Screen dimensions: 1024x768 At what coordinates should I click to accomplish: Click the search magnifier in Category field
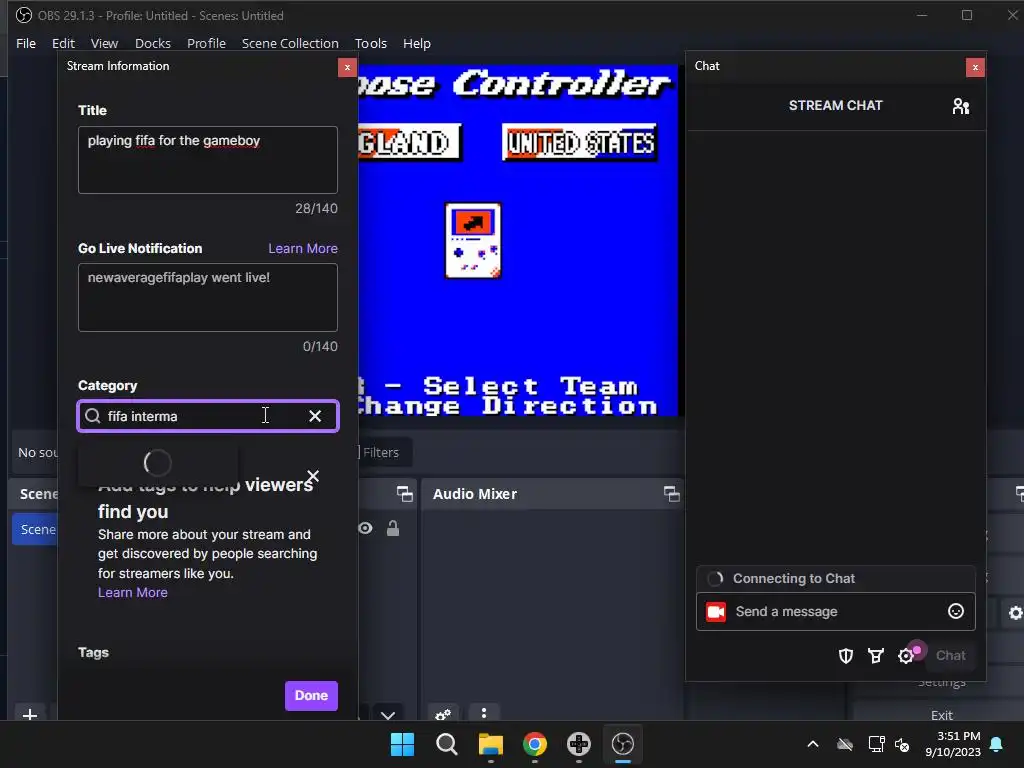tap(93, 416)
